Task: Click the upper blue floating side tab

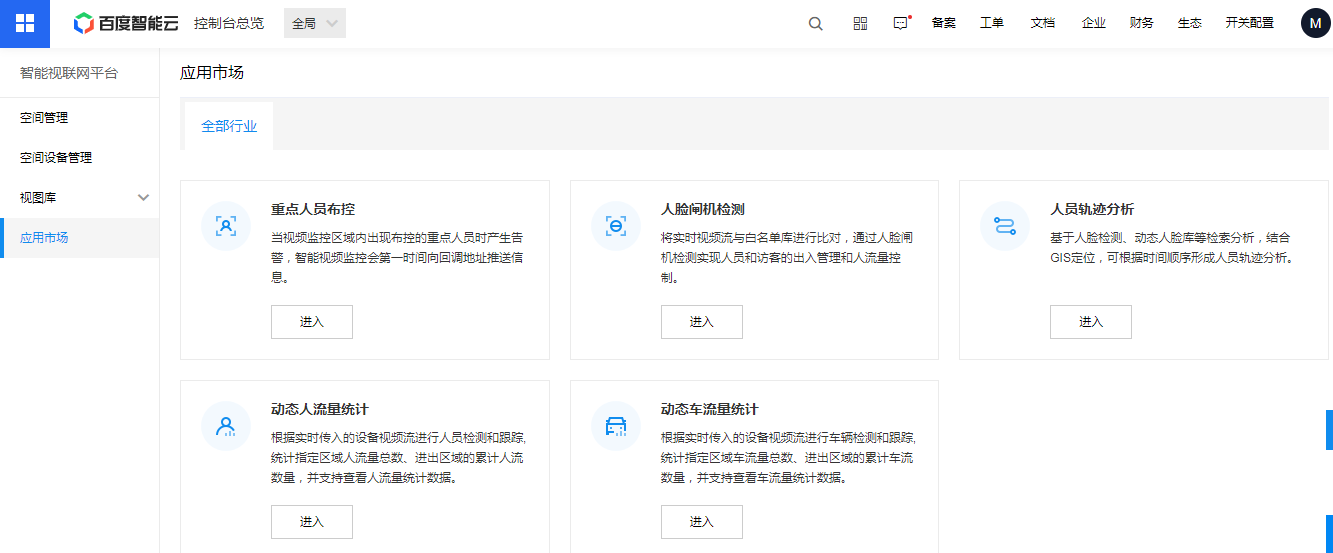Action: [1329, 429]
